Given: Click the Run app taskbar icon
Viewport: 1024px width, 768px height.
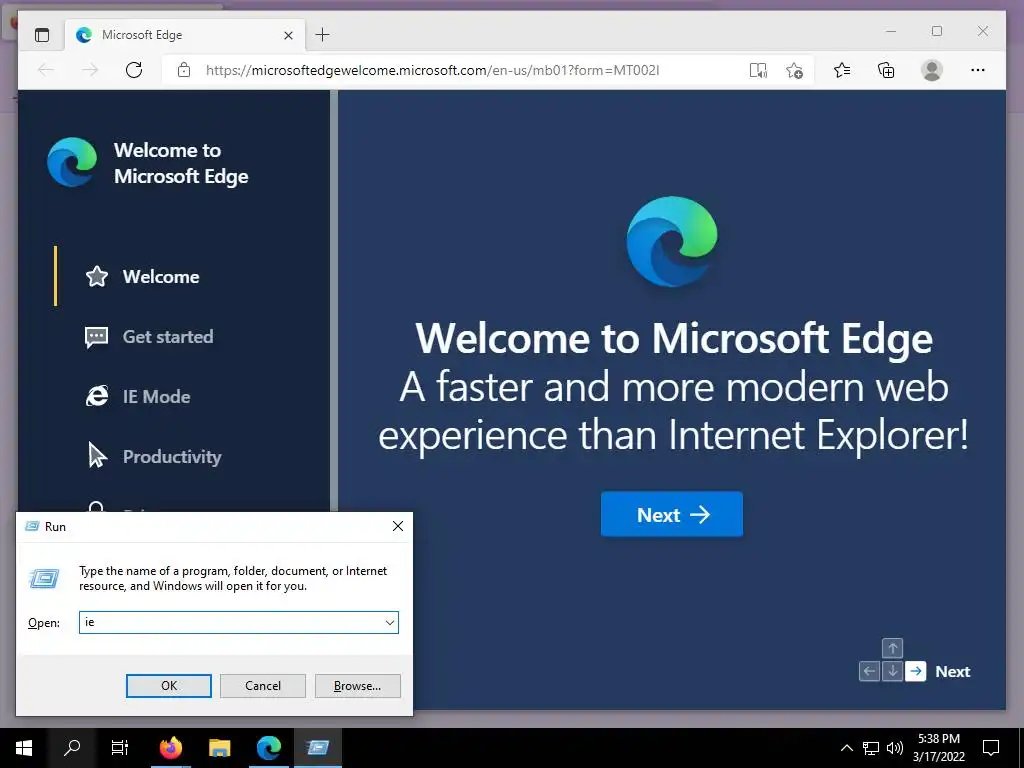Looking at the screenshot, I should pos(317,748).
